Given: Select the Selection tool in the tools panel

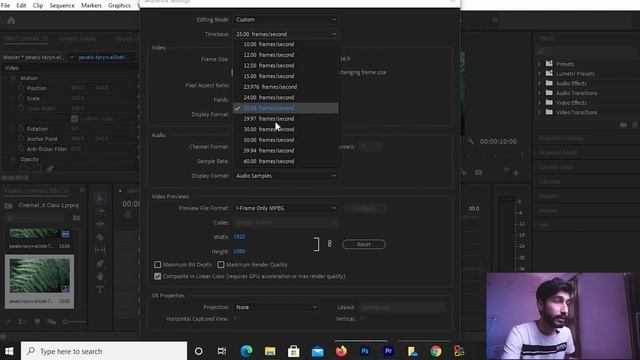Looking at the screenshot, I should click(100, 199).
